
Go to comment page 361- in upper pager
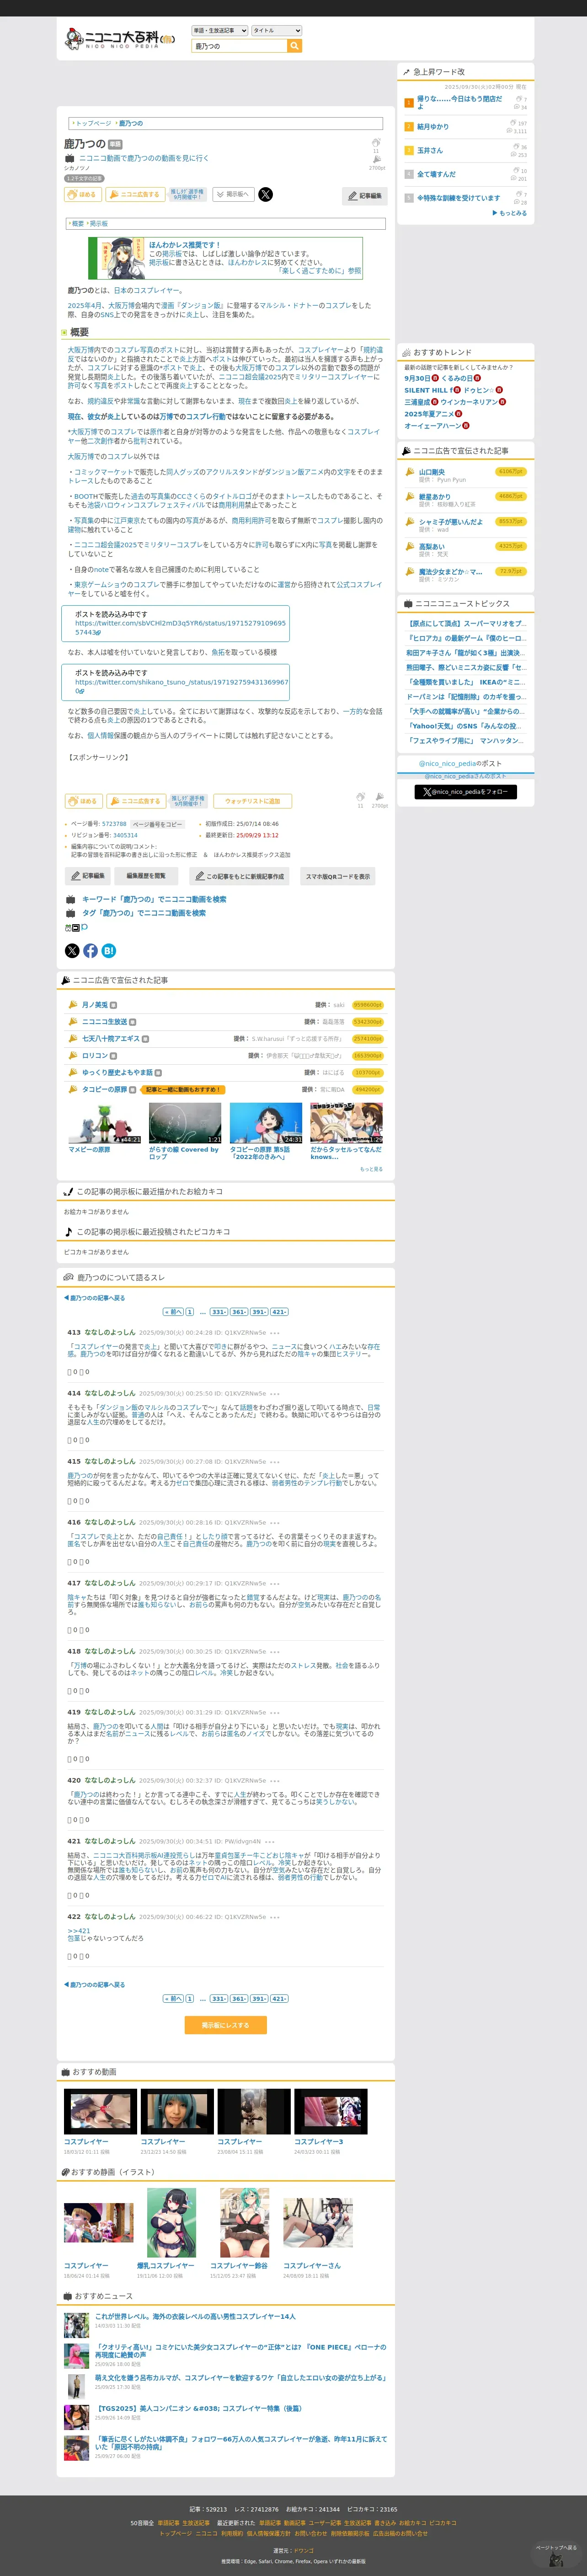(x=239, y=1312)
